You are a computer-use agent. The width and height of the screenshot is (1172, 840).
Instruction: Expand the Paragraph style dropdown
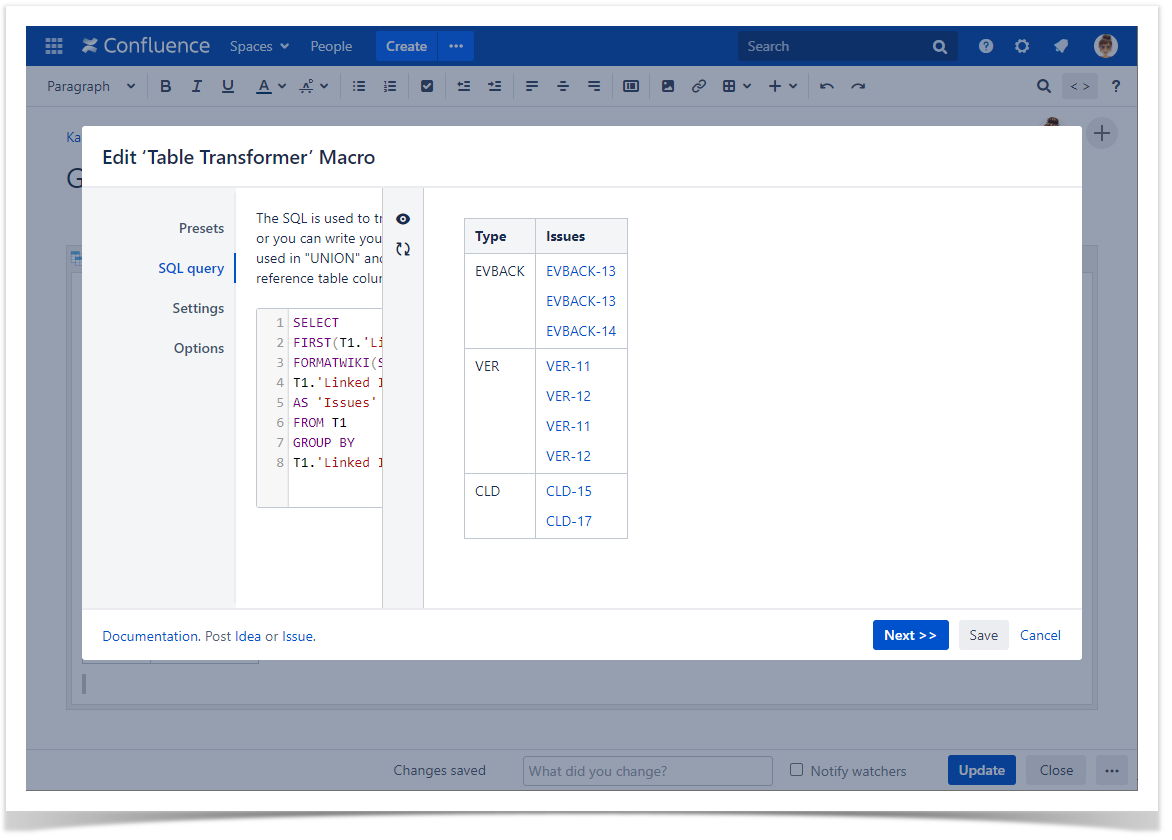click(x=91, y=86)
